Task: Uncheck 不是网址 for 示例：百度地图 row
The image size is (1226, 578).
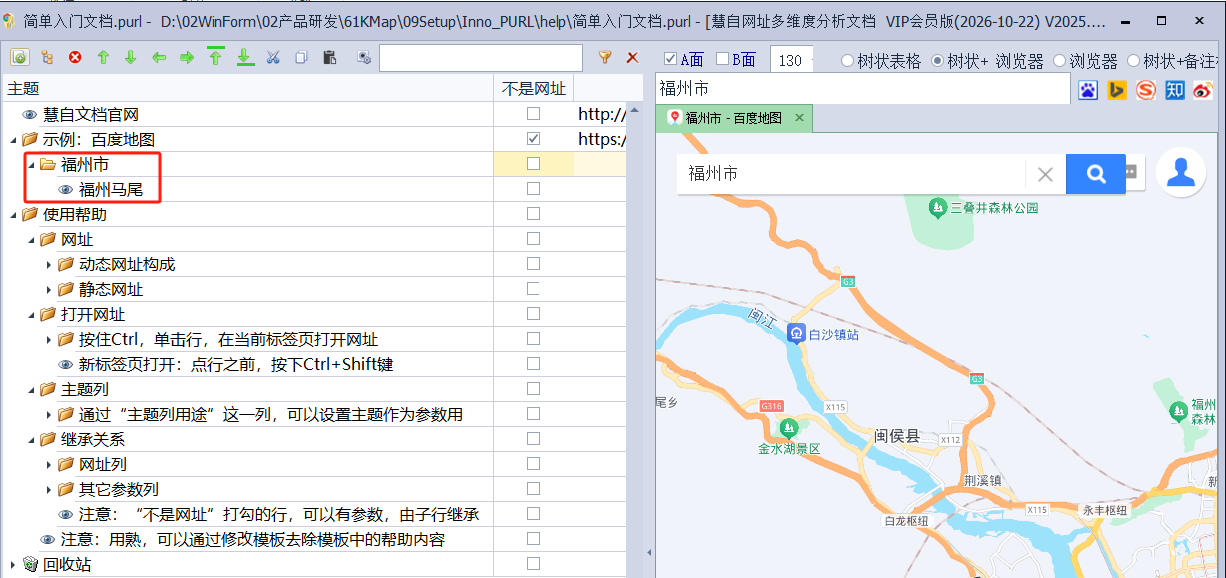Action: click(x=533, y=139)
